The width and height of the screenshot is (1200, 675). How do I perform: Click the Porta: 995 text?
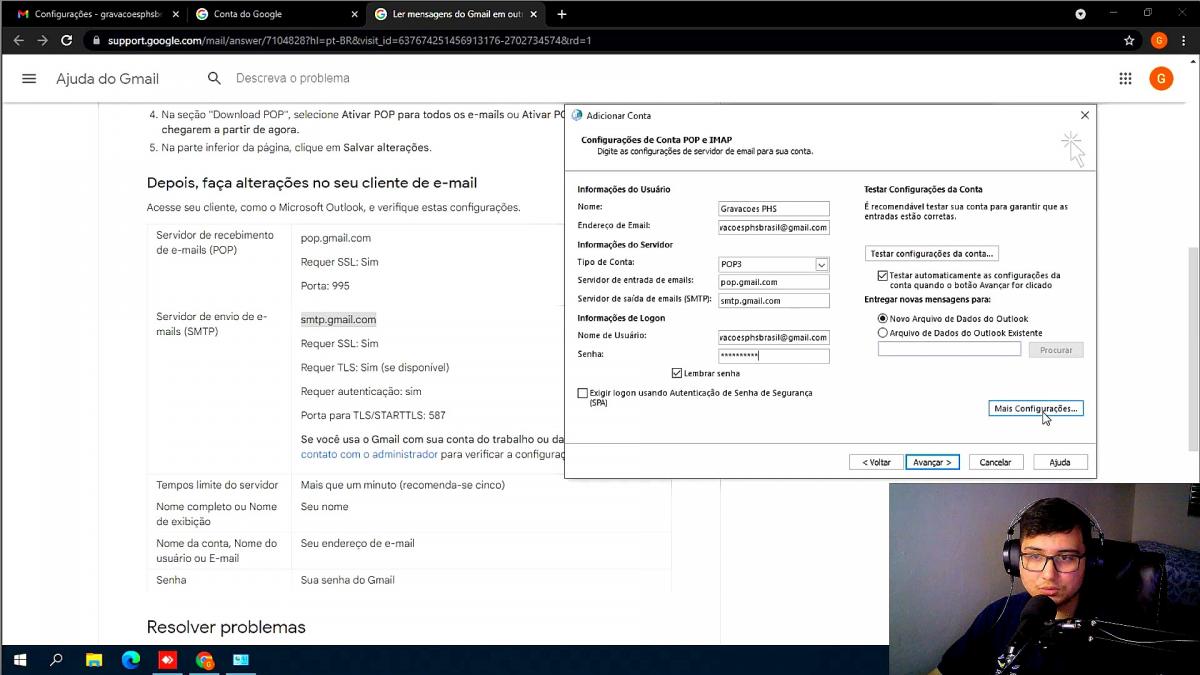coord(325,286)
